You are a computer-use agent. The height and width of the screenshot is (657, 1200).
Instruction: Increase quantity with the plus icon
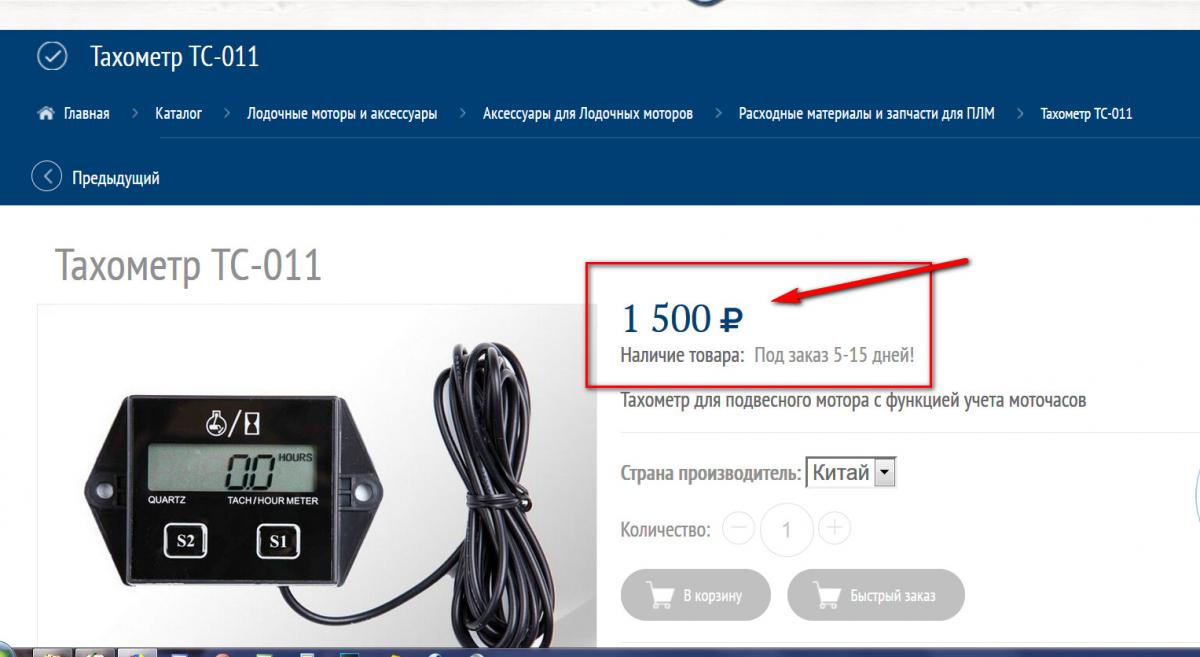click(834, 528)
